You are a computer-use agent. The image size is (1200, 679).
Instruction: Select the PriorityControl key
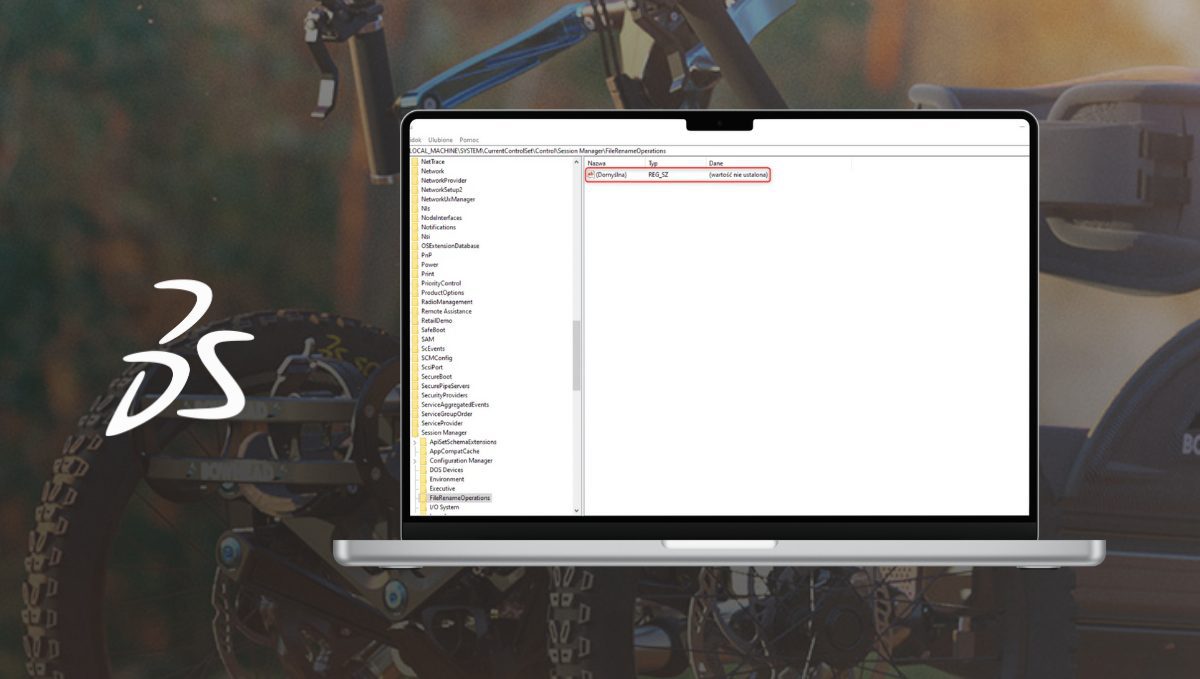(x=442, y=283)
